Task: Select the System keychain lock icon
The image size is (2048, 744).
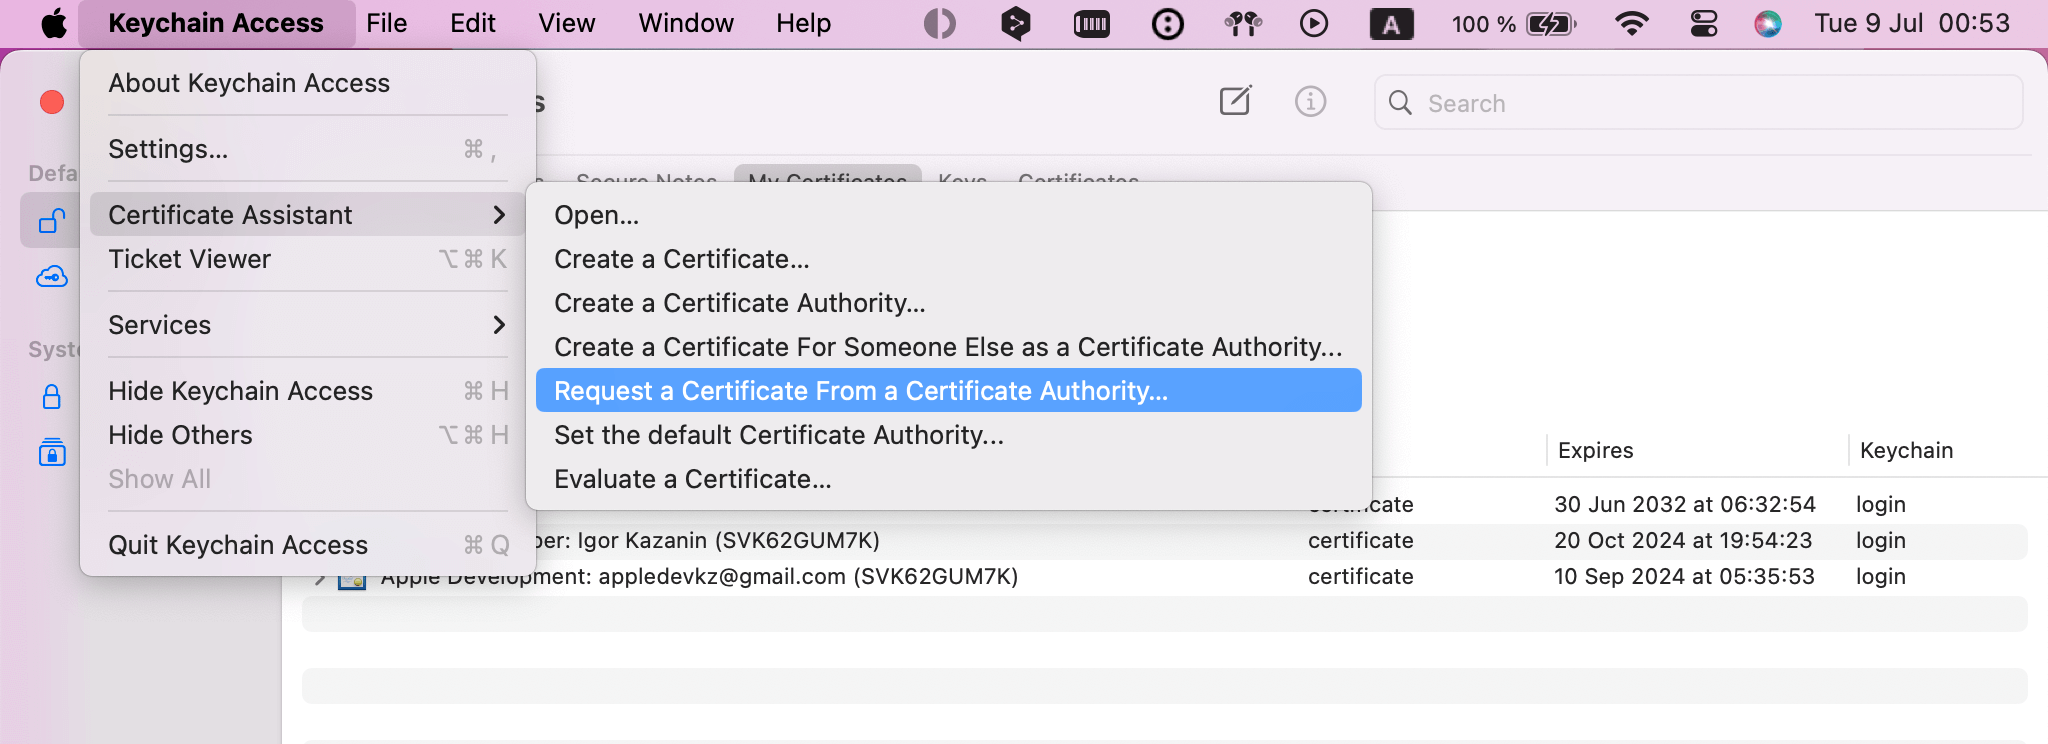Action: [52, 397]
